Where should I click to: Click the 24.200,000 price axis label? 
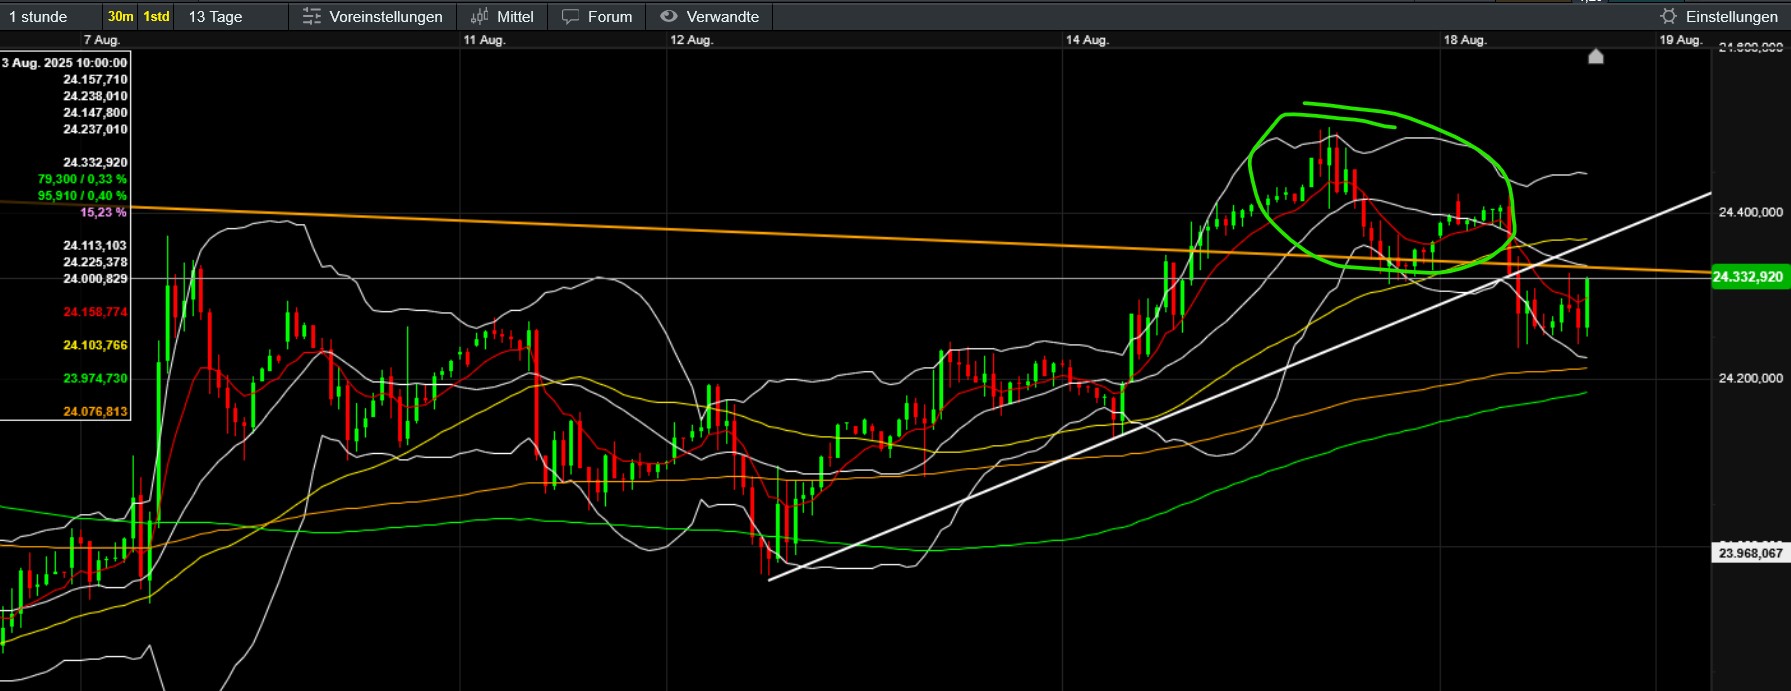1750,378
